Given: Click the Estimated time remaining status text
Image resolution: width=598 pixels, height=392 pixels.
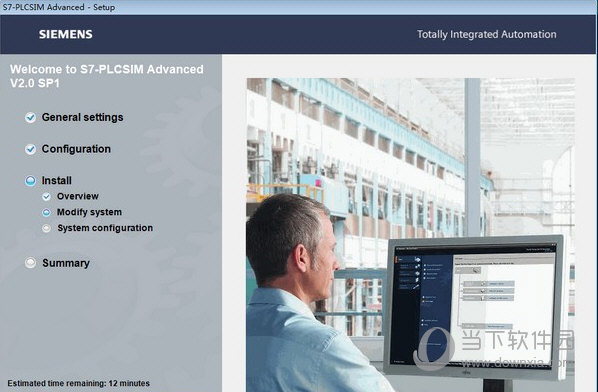Looking at the screenshot, I should point(79,383).
